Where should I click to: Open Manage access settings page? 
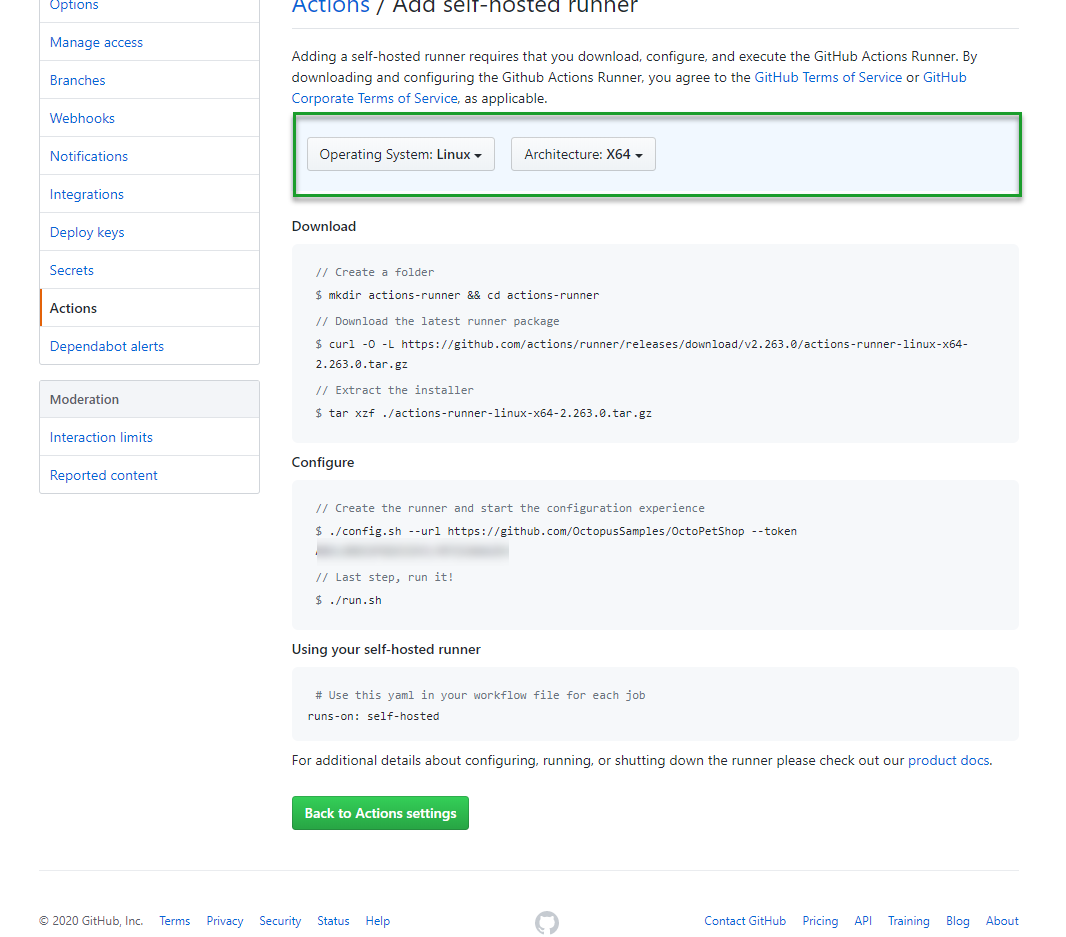(96, 42)
